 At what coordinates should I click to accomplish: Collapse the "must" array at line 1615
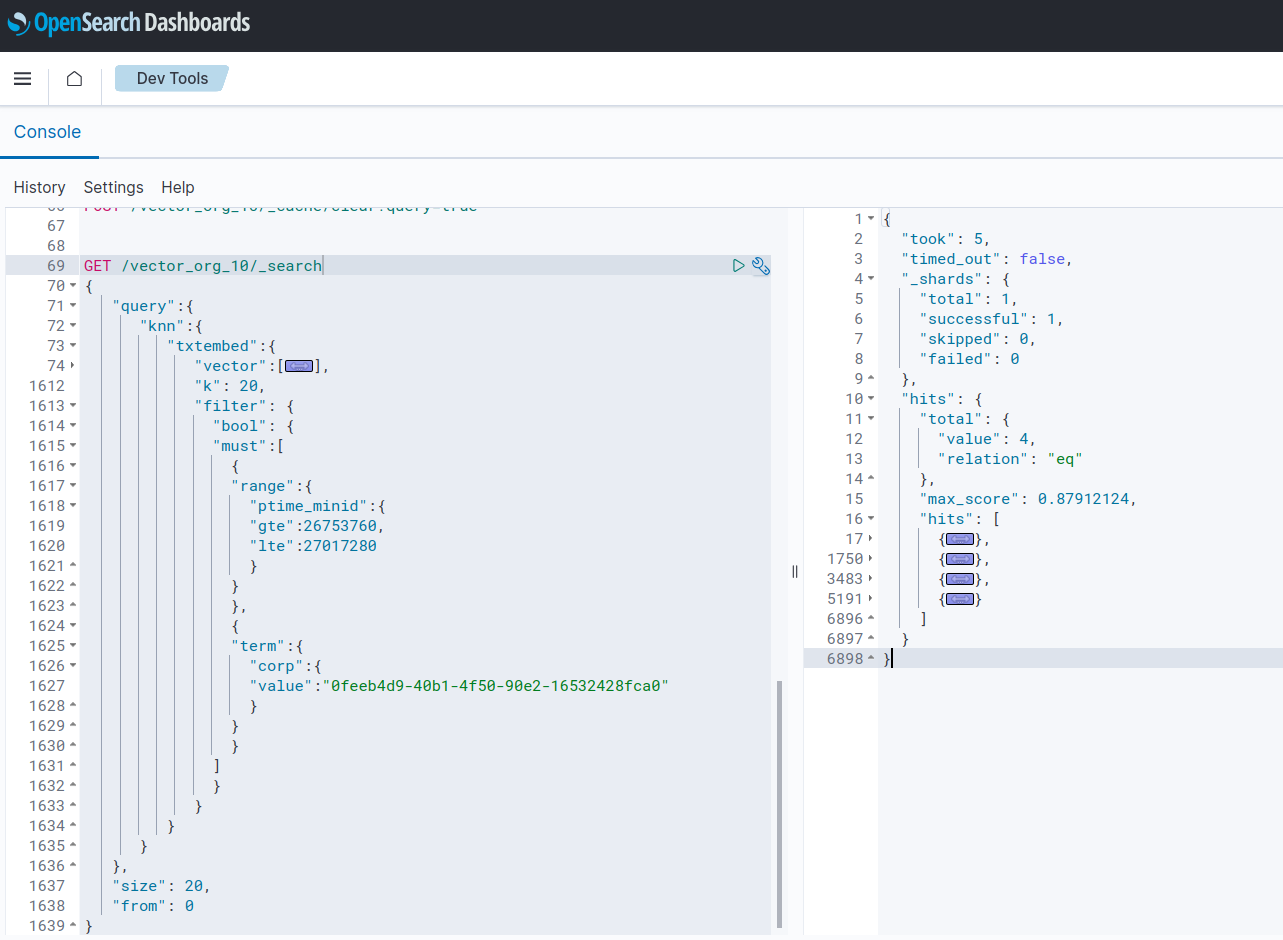[x=74, y=446]
